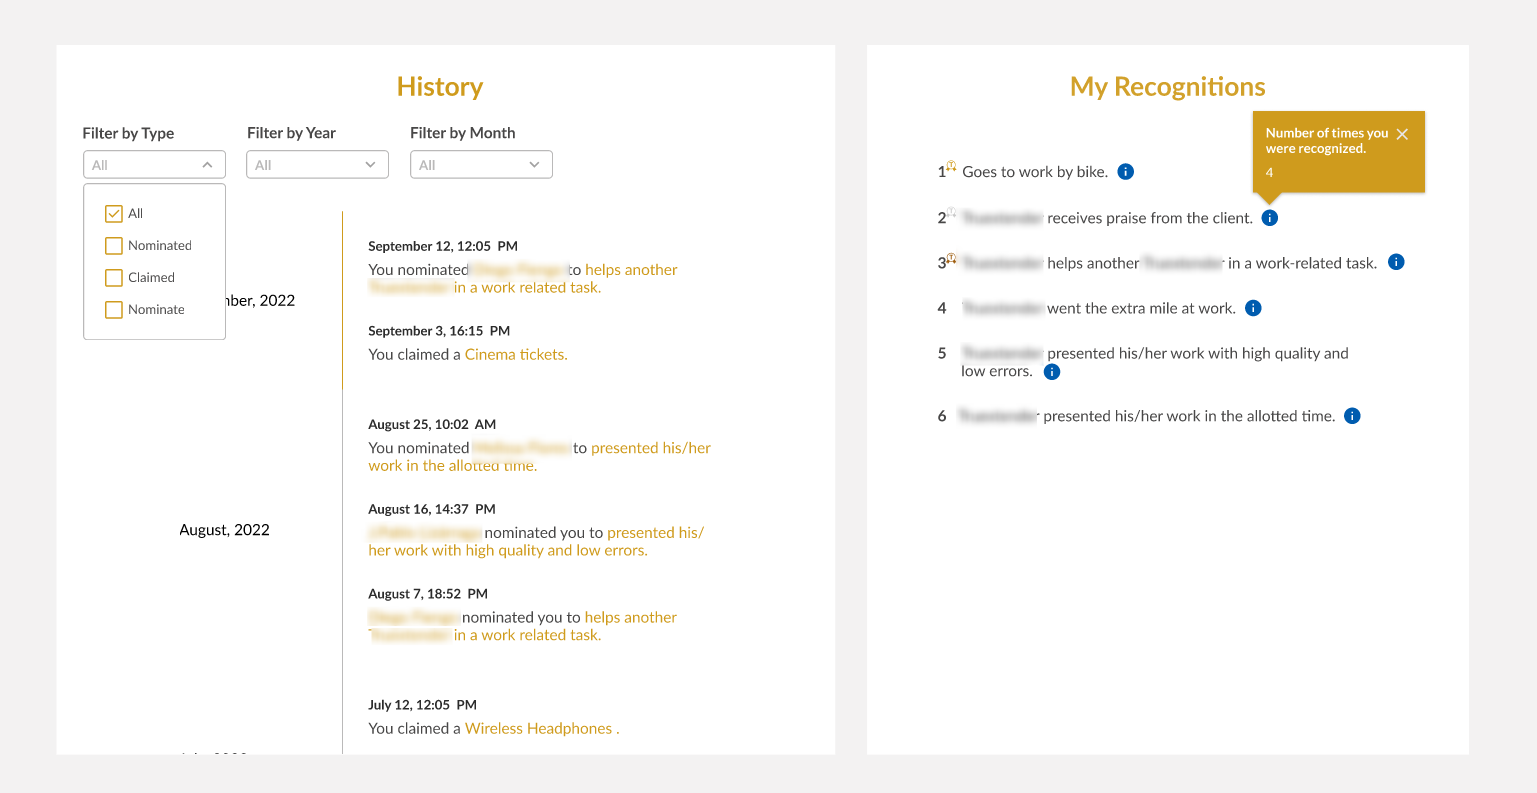Close the recognition count tooltip
Viewport: 1537px width, 793px height.
(1402, 134)
